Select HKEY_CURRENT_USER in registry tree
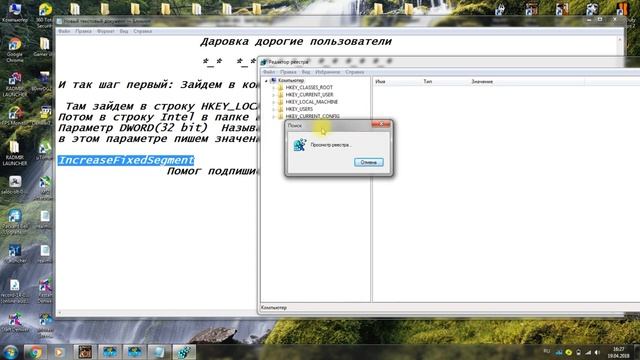The height and width of the screenshot is (360, 640). tap(309, 95)
